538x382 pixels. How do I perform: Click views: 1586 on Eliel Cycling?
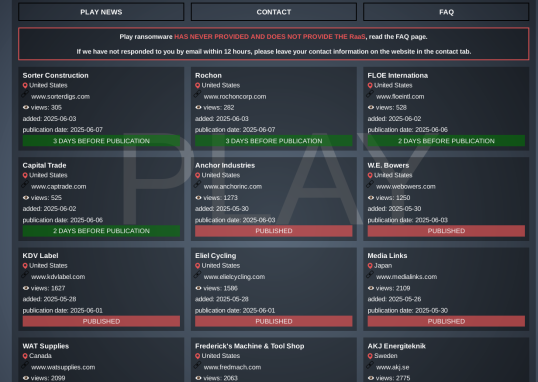[x=220, y=288]
